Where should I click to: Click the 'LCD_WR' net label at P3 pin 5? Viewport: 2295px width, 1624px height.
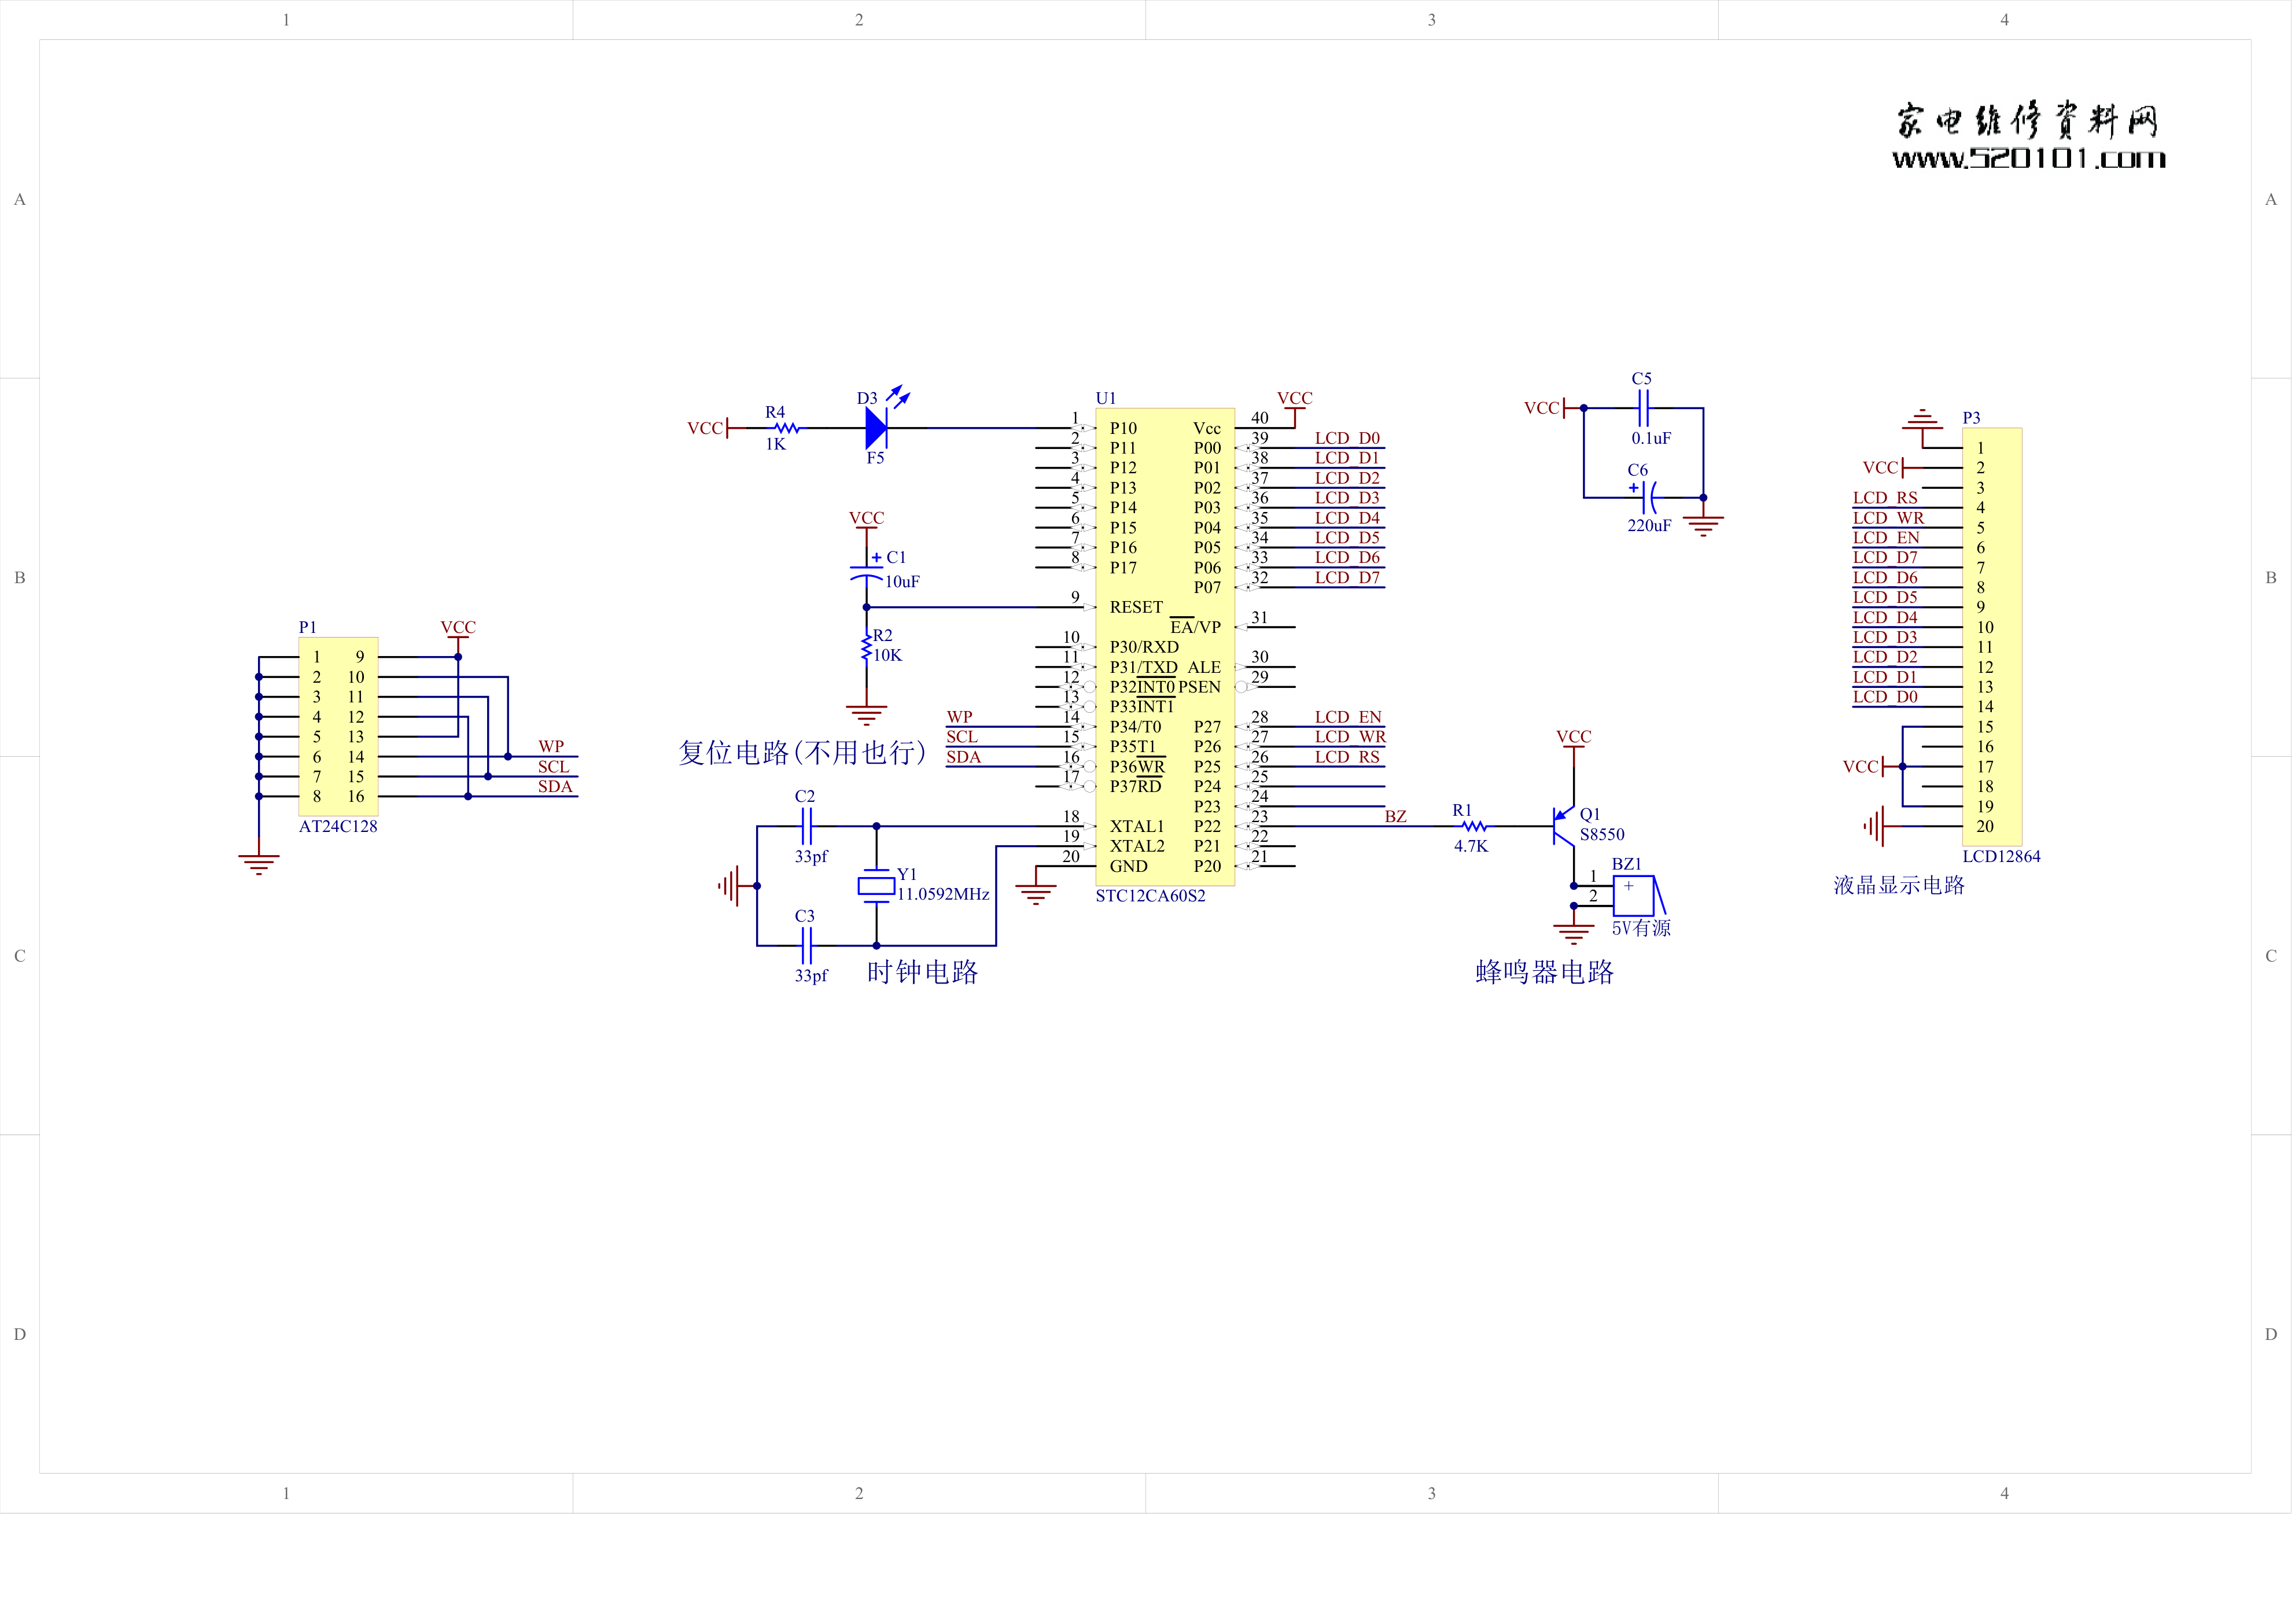coord(1890,518)
